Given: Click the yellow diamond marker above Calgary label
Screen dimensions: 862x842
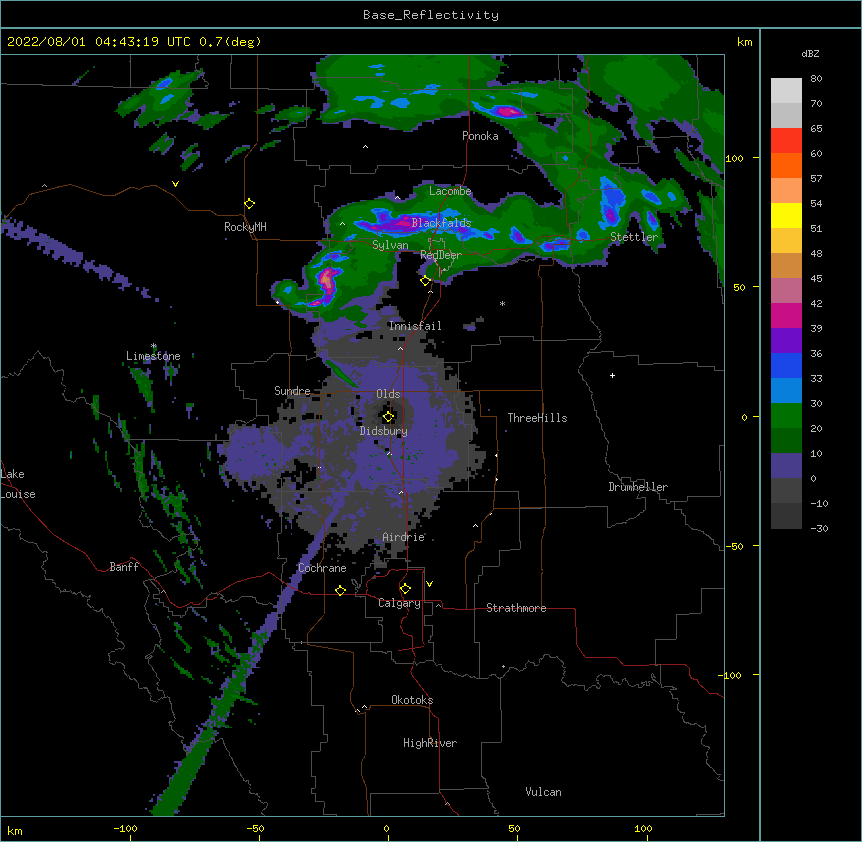Looking at the screenshot, I should click(405, 589).
